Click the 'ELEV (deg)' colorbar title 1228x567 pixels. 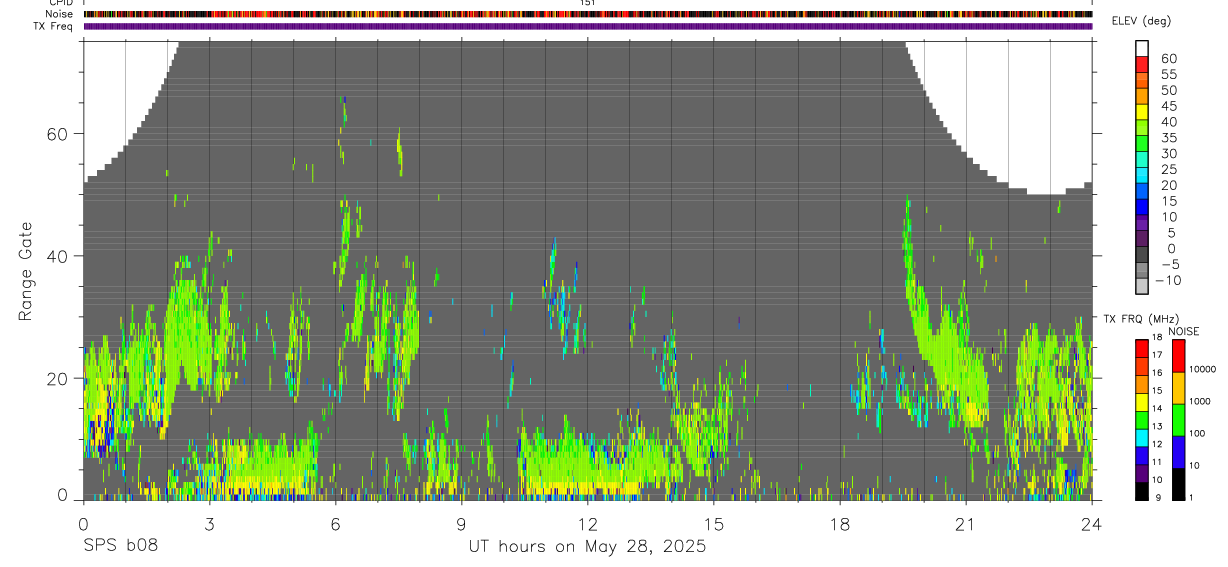pyautogui.click(x=1142, y=21)
